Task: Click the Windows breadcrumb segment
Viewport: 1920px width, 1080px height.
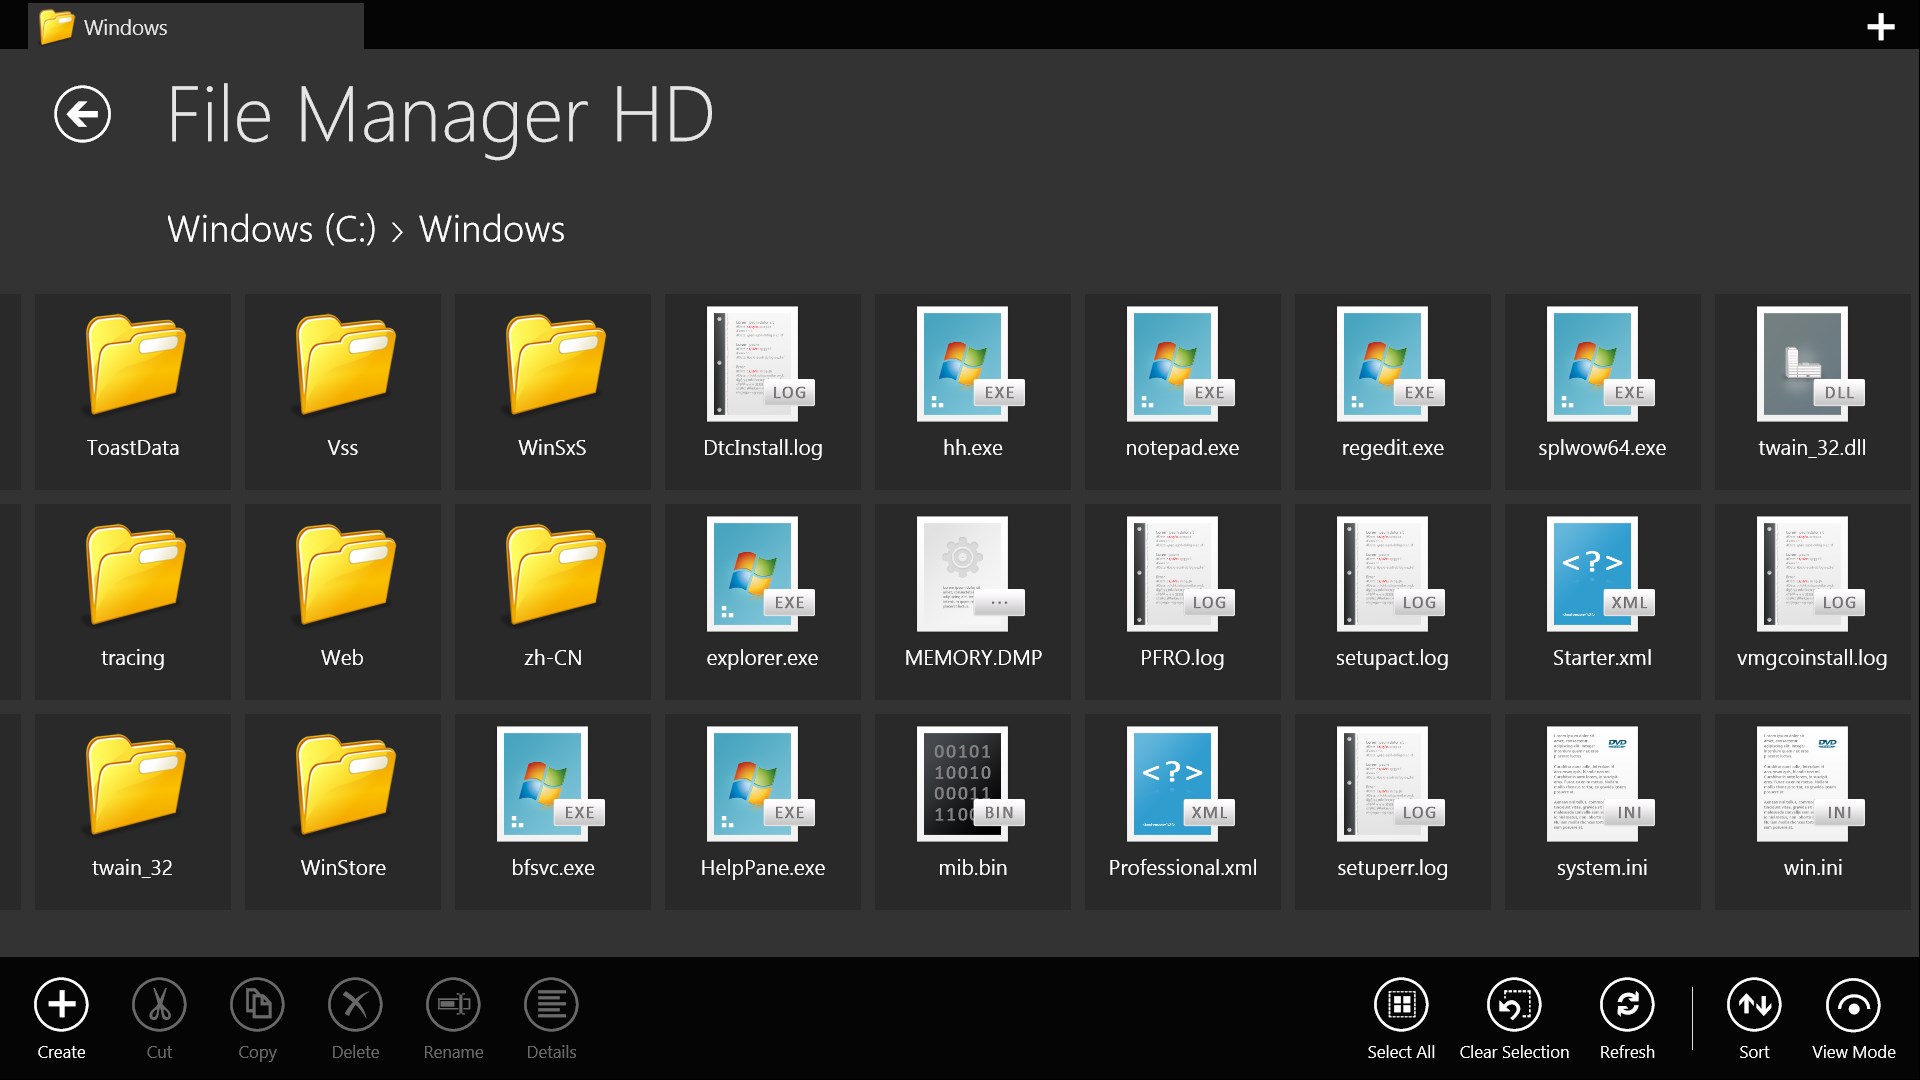Action: click(x=491, y=229)
